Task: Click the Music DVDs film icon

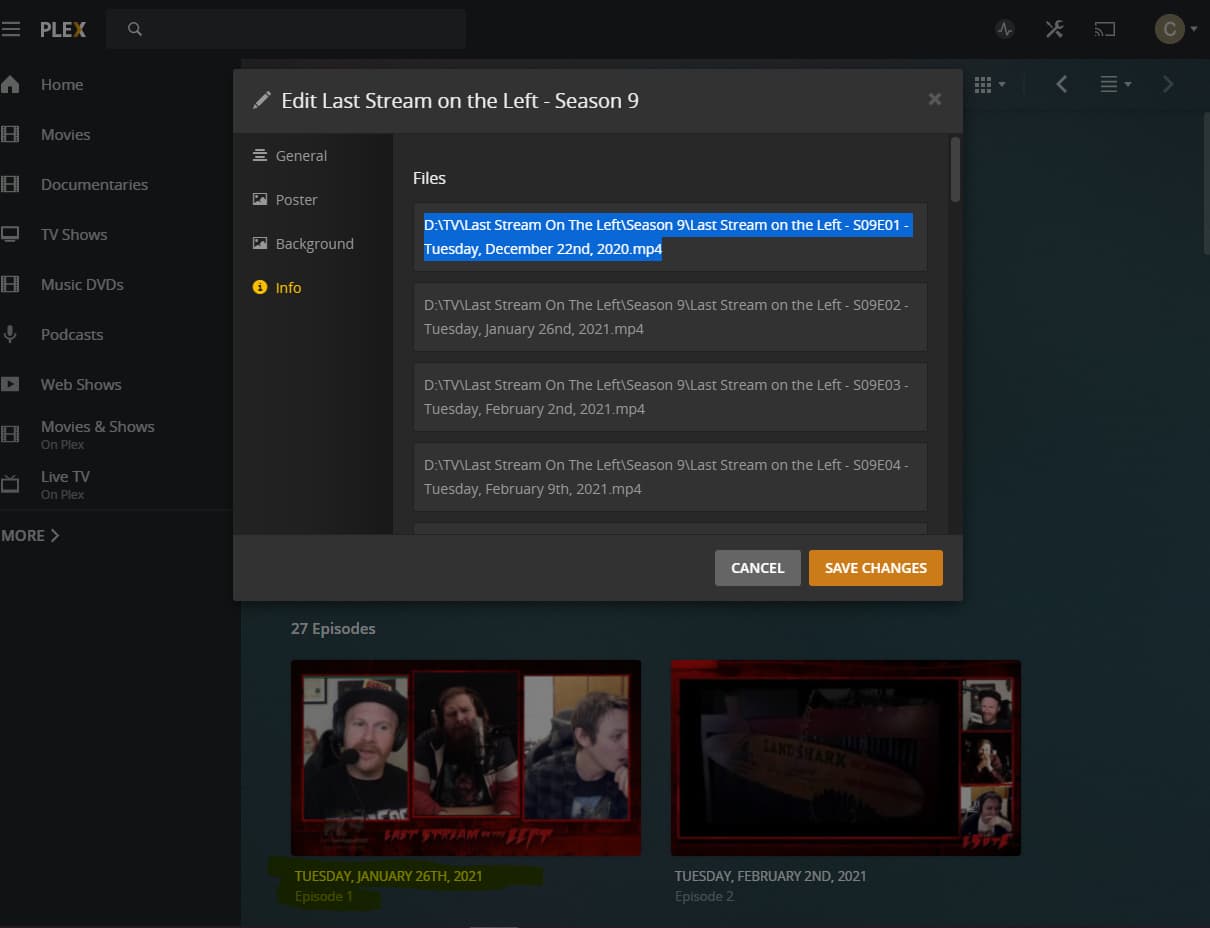Action: coord(10,284)
